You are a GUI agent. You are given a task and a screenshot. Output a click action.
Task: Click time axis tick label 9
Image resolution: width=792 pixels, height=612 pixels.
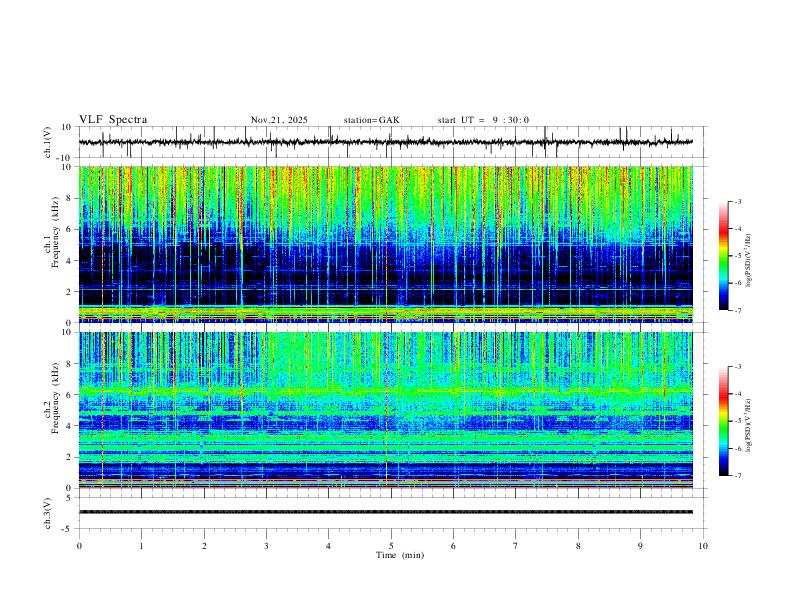click(x=640, y=546)
